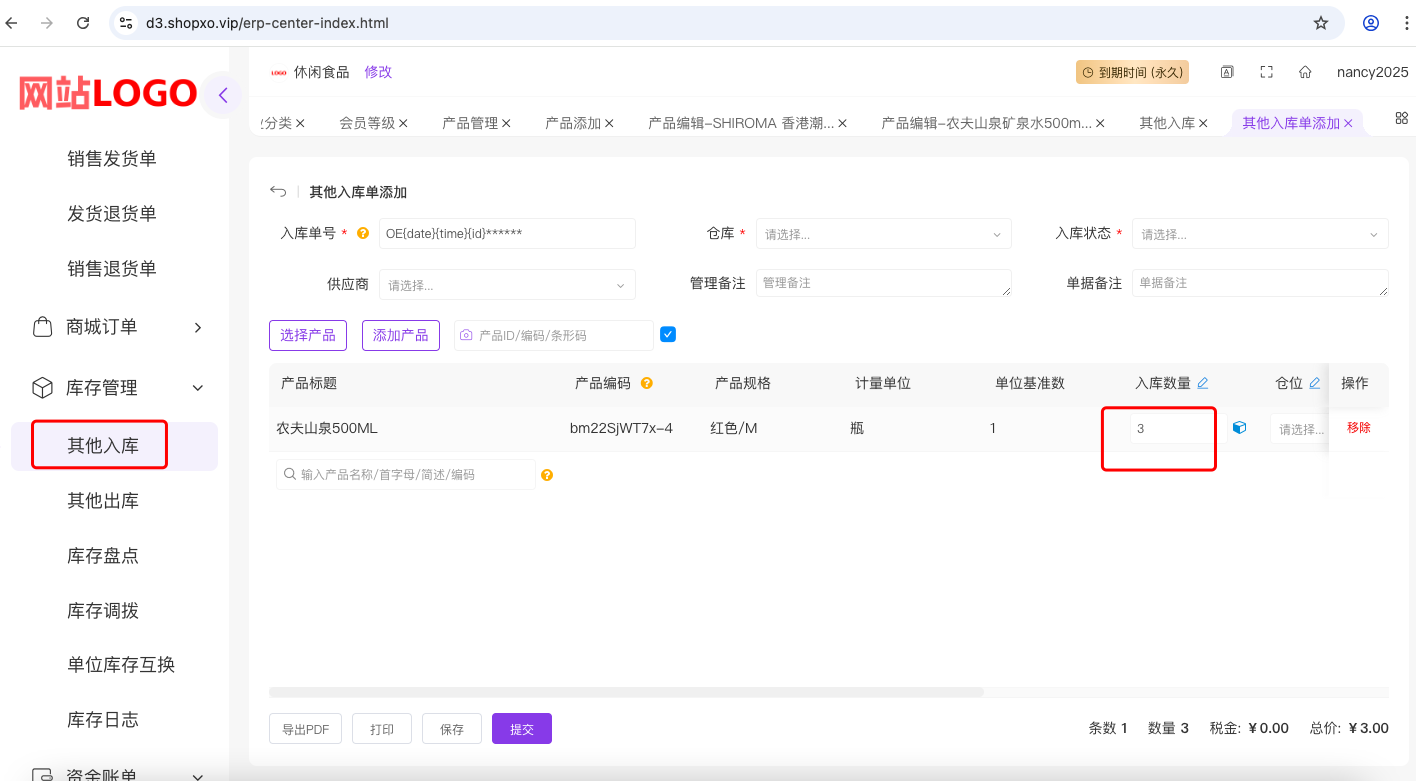Screen dimensions: 1416x781
Task: Click help icon next to product search field
Action: click(547, 475)
